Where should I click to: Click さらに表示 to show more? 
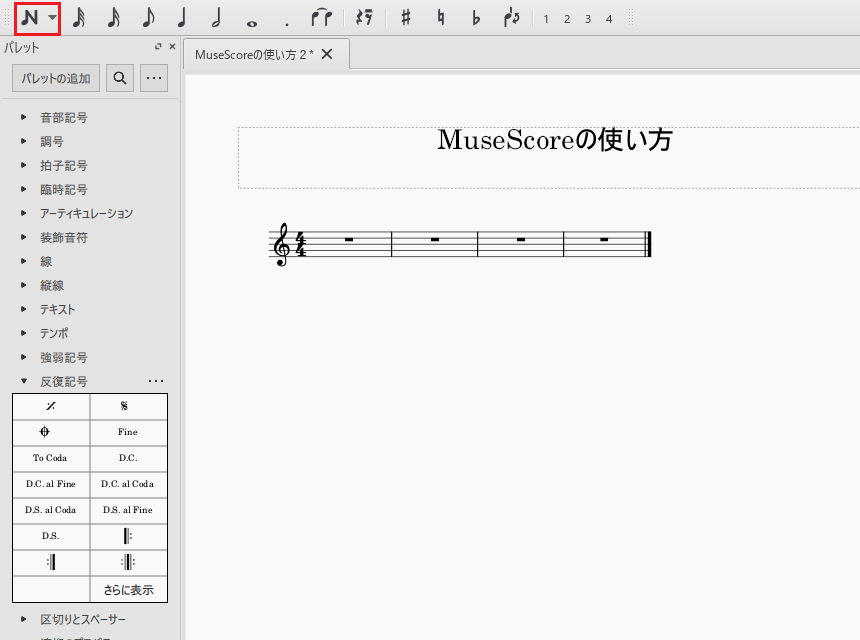coord(129,590)
